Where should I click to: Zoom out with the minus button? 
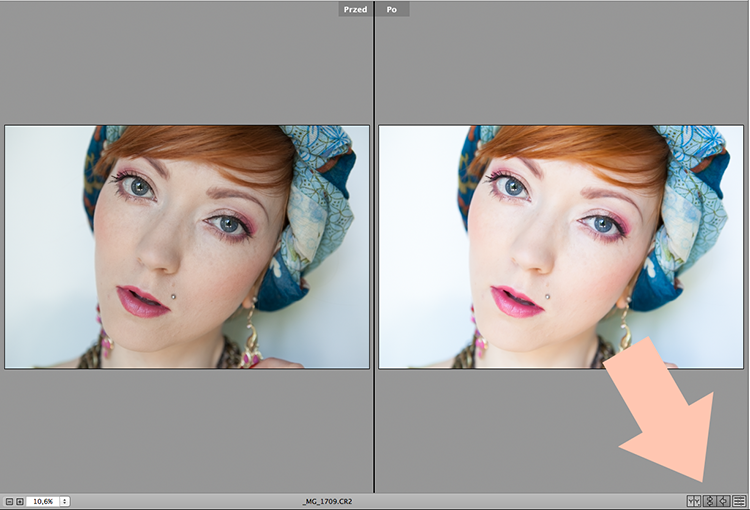(x=9, y=501)
